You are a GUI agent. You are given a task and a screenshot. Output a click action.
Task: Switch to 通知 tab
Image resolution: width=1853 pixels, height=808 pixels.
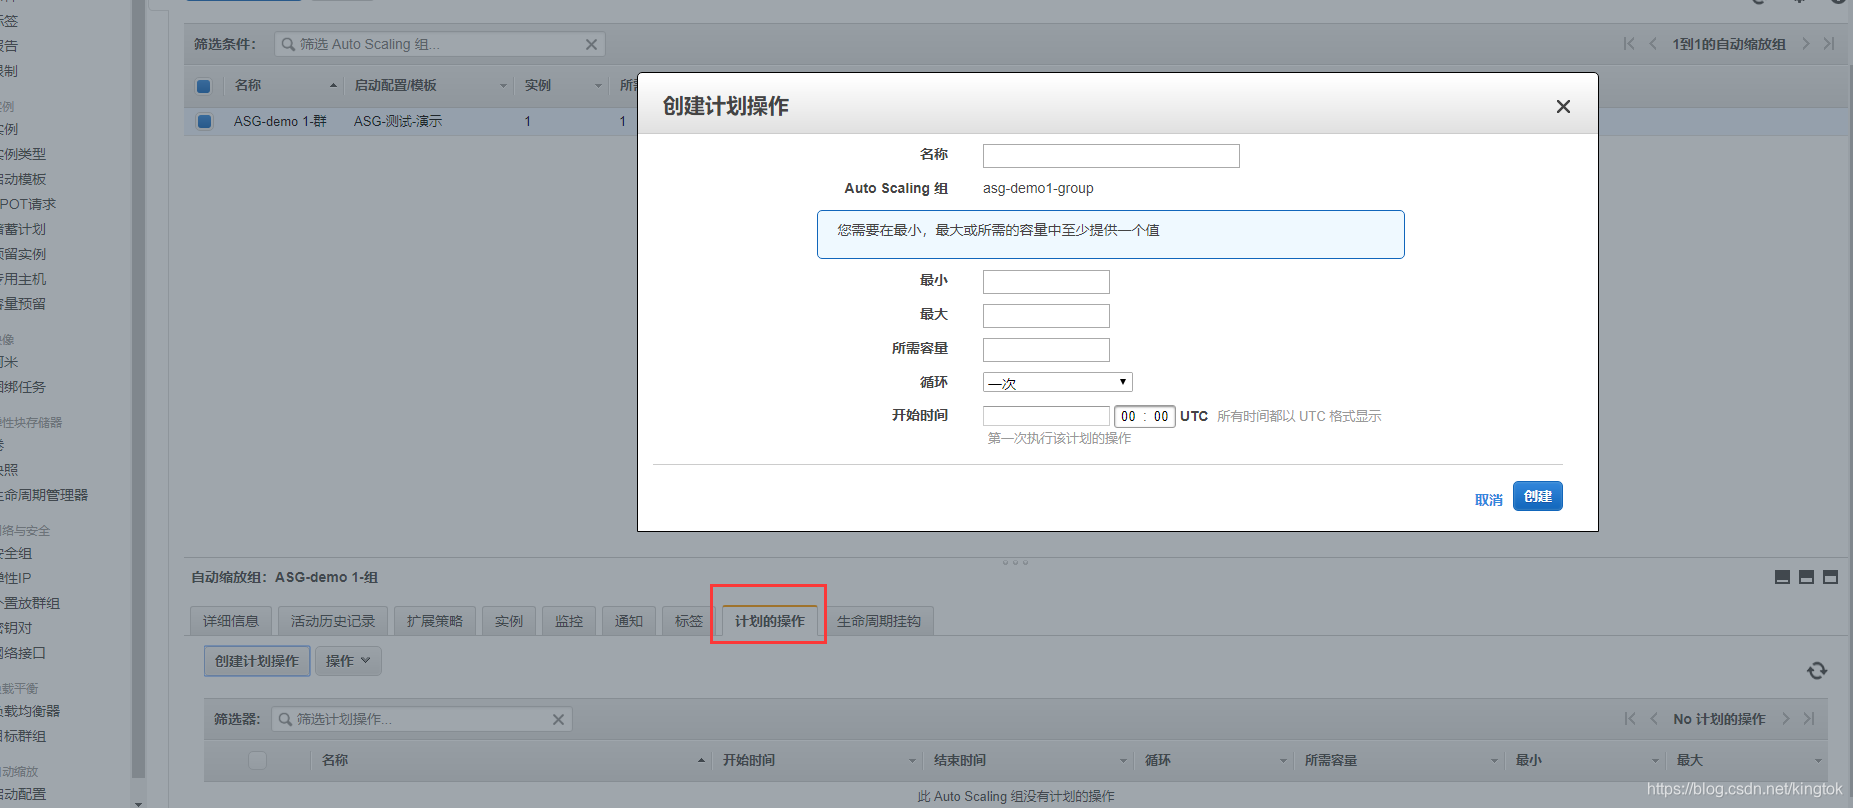point(629,621)
